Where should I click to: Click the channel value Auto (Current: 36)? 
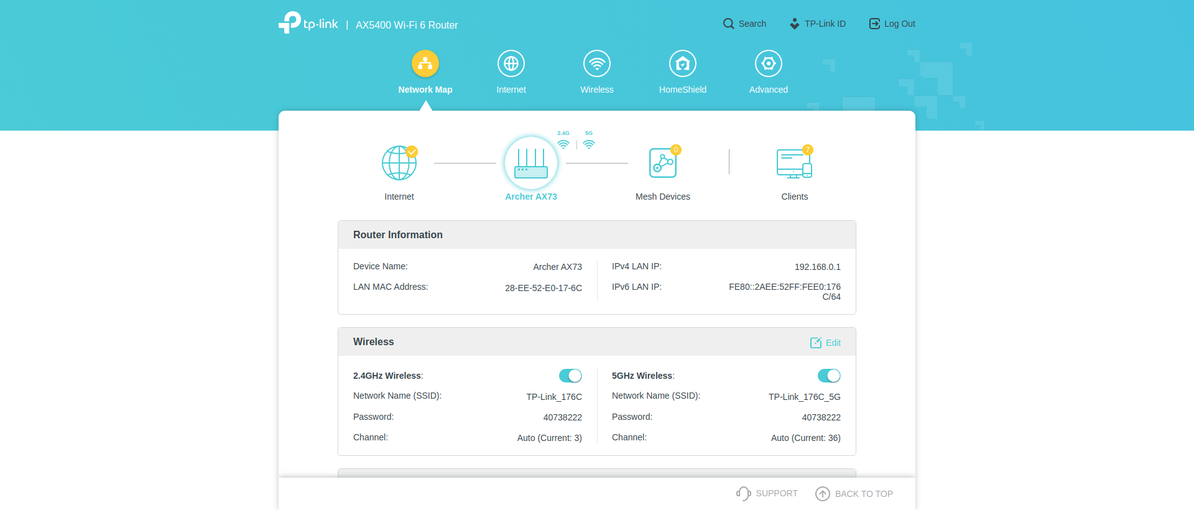coord(806,438)
